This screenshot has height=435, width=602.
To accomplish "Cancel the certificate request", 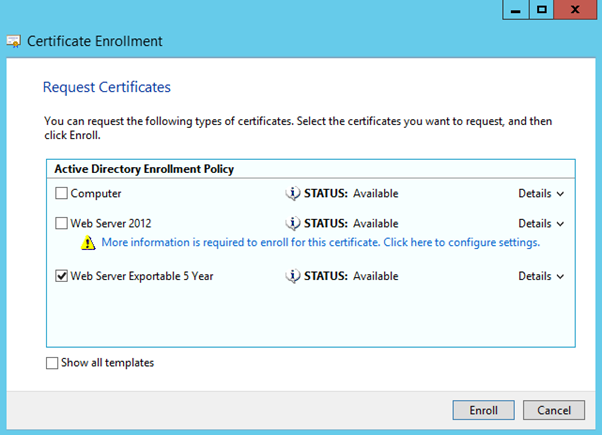I will coord(553,410).
